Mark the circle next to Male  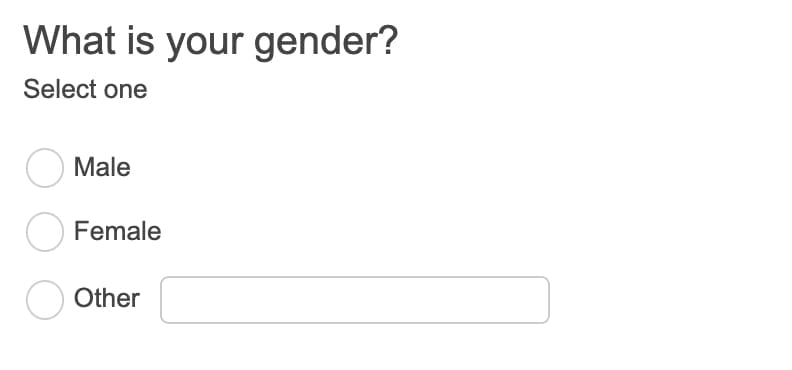pyautogui.click(x=44, y=168)
